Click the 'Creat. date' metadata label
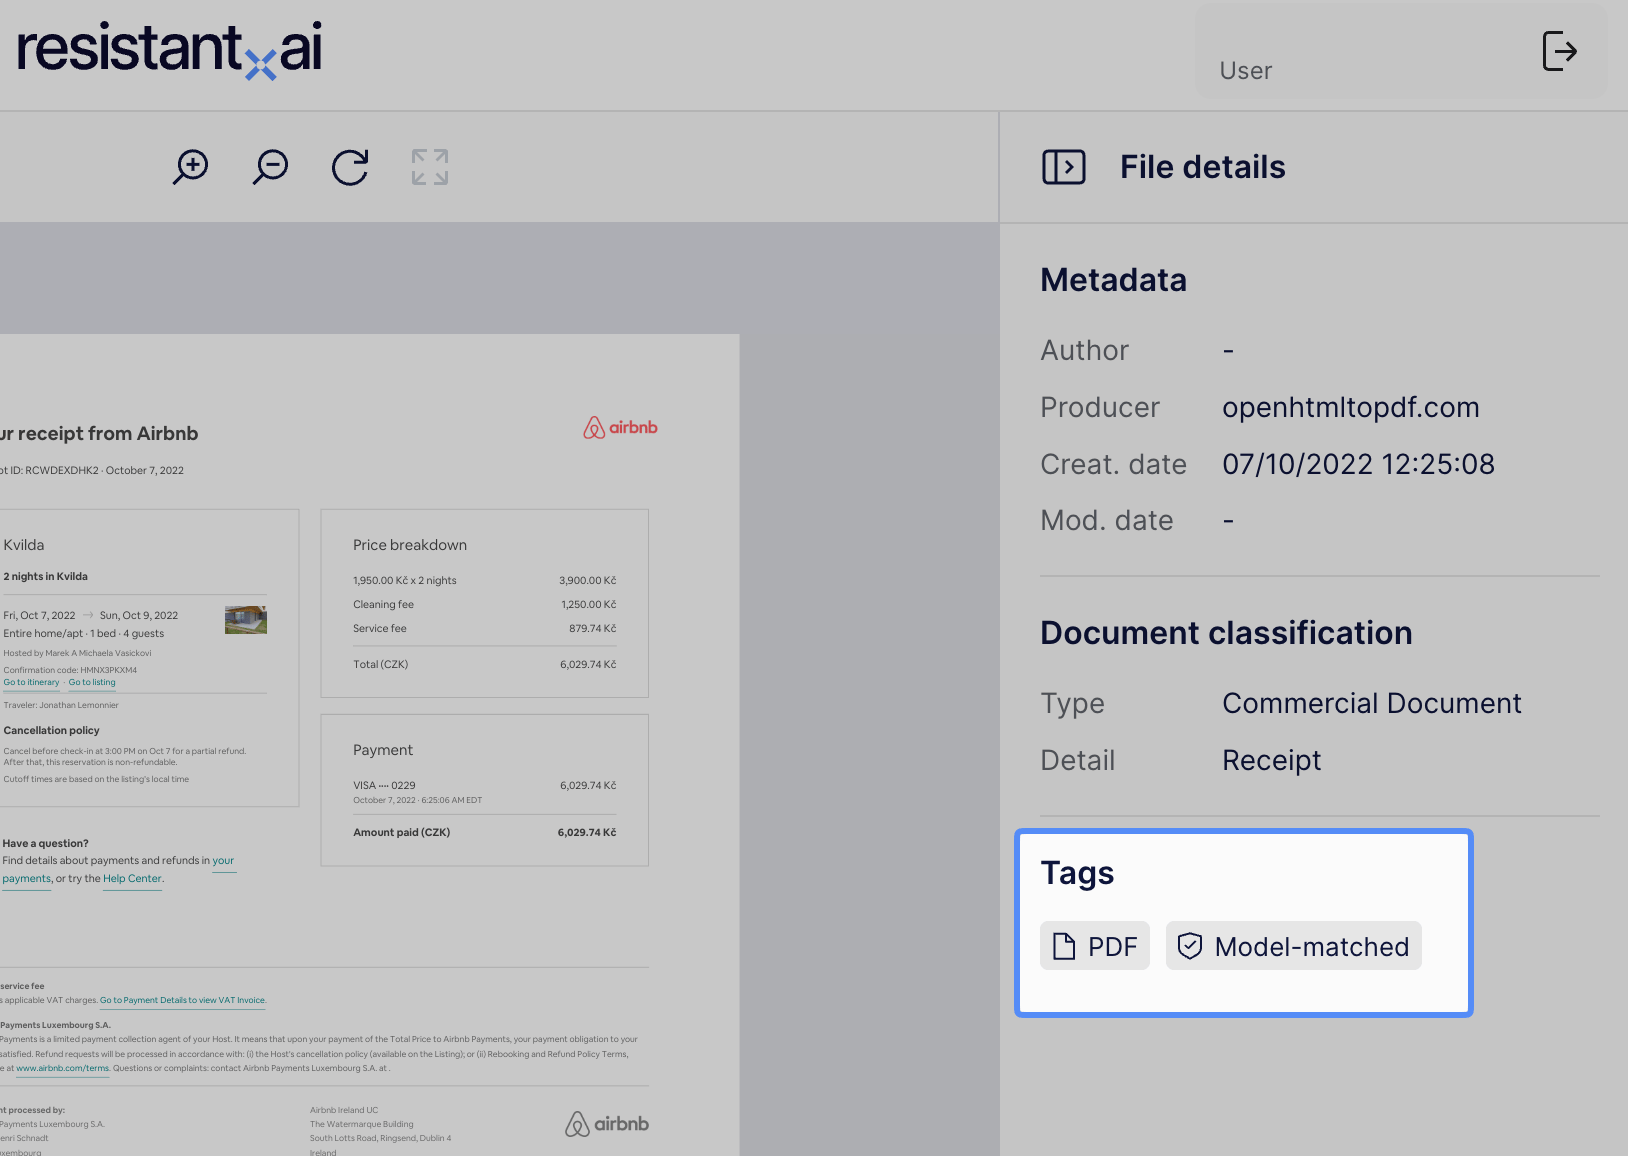 (1113, 464)
